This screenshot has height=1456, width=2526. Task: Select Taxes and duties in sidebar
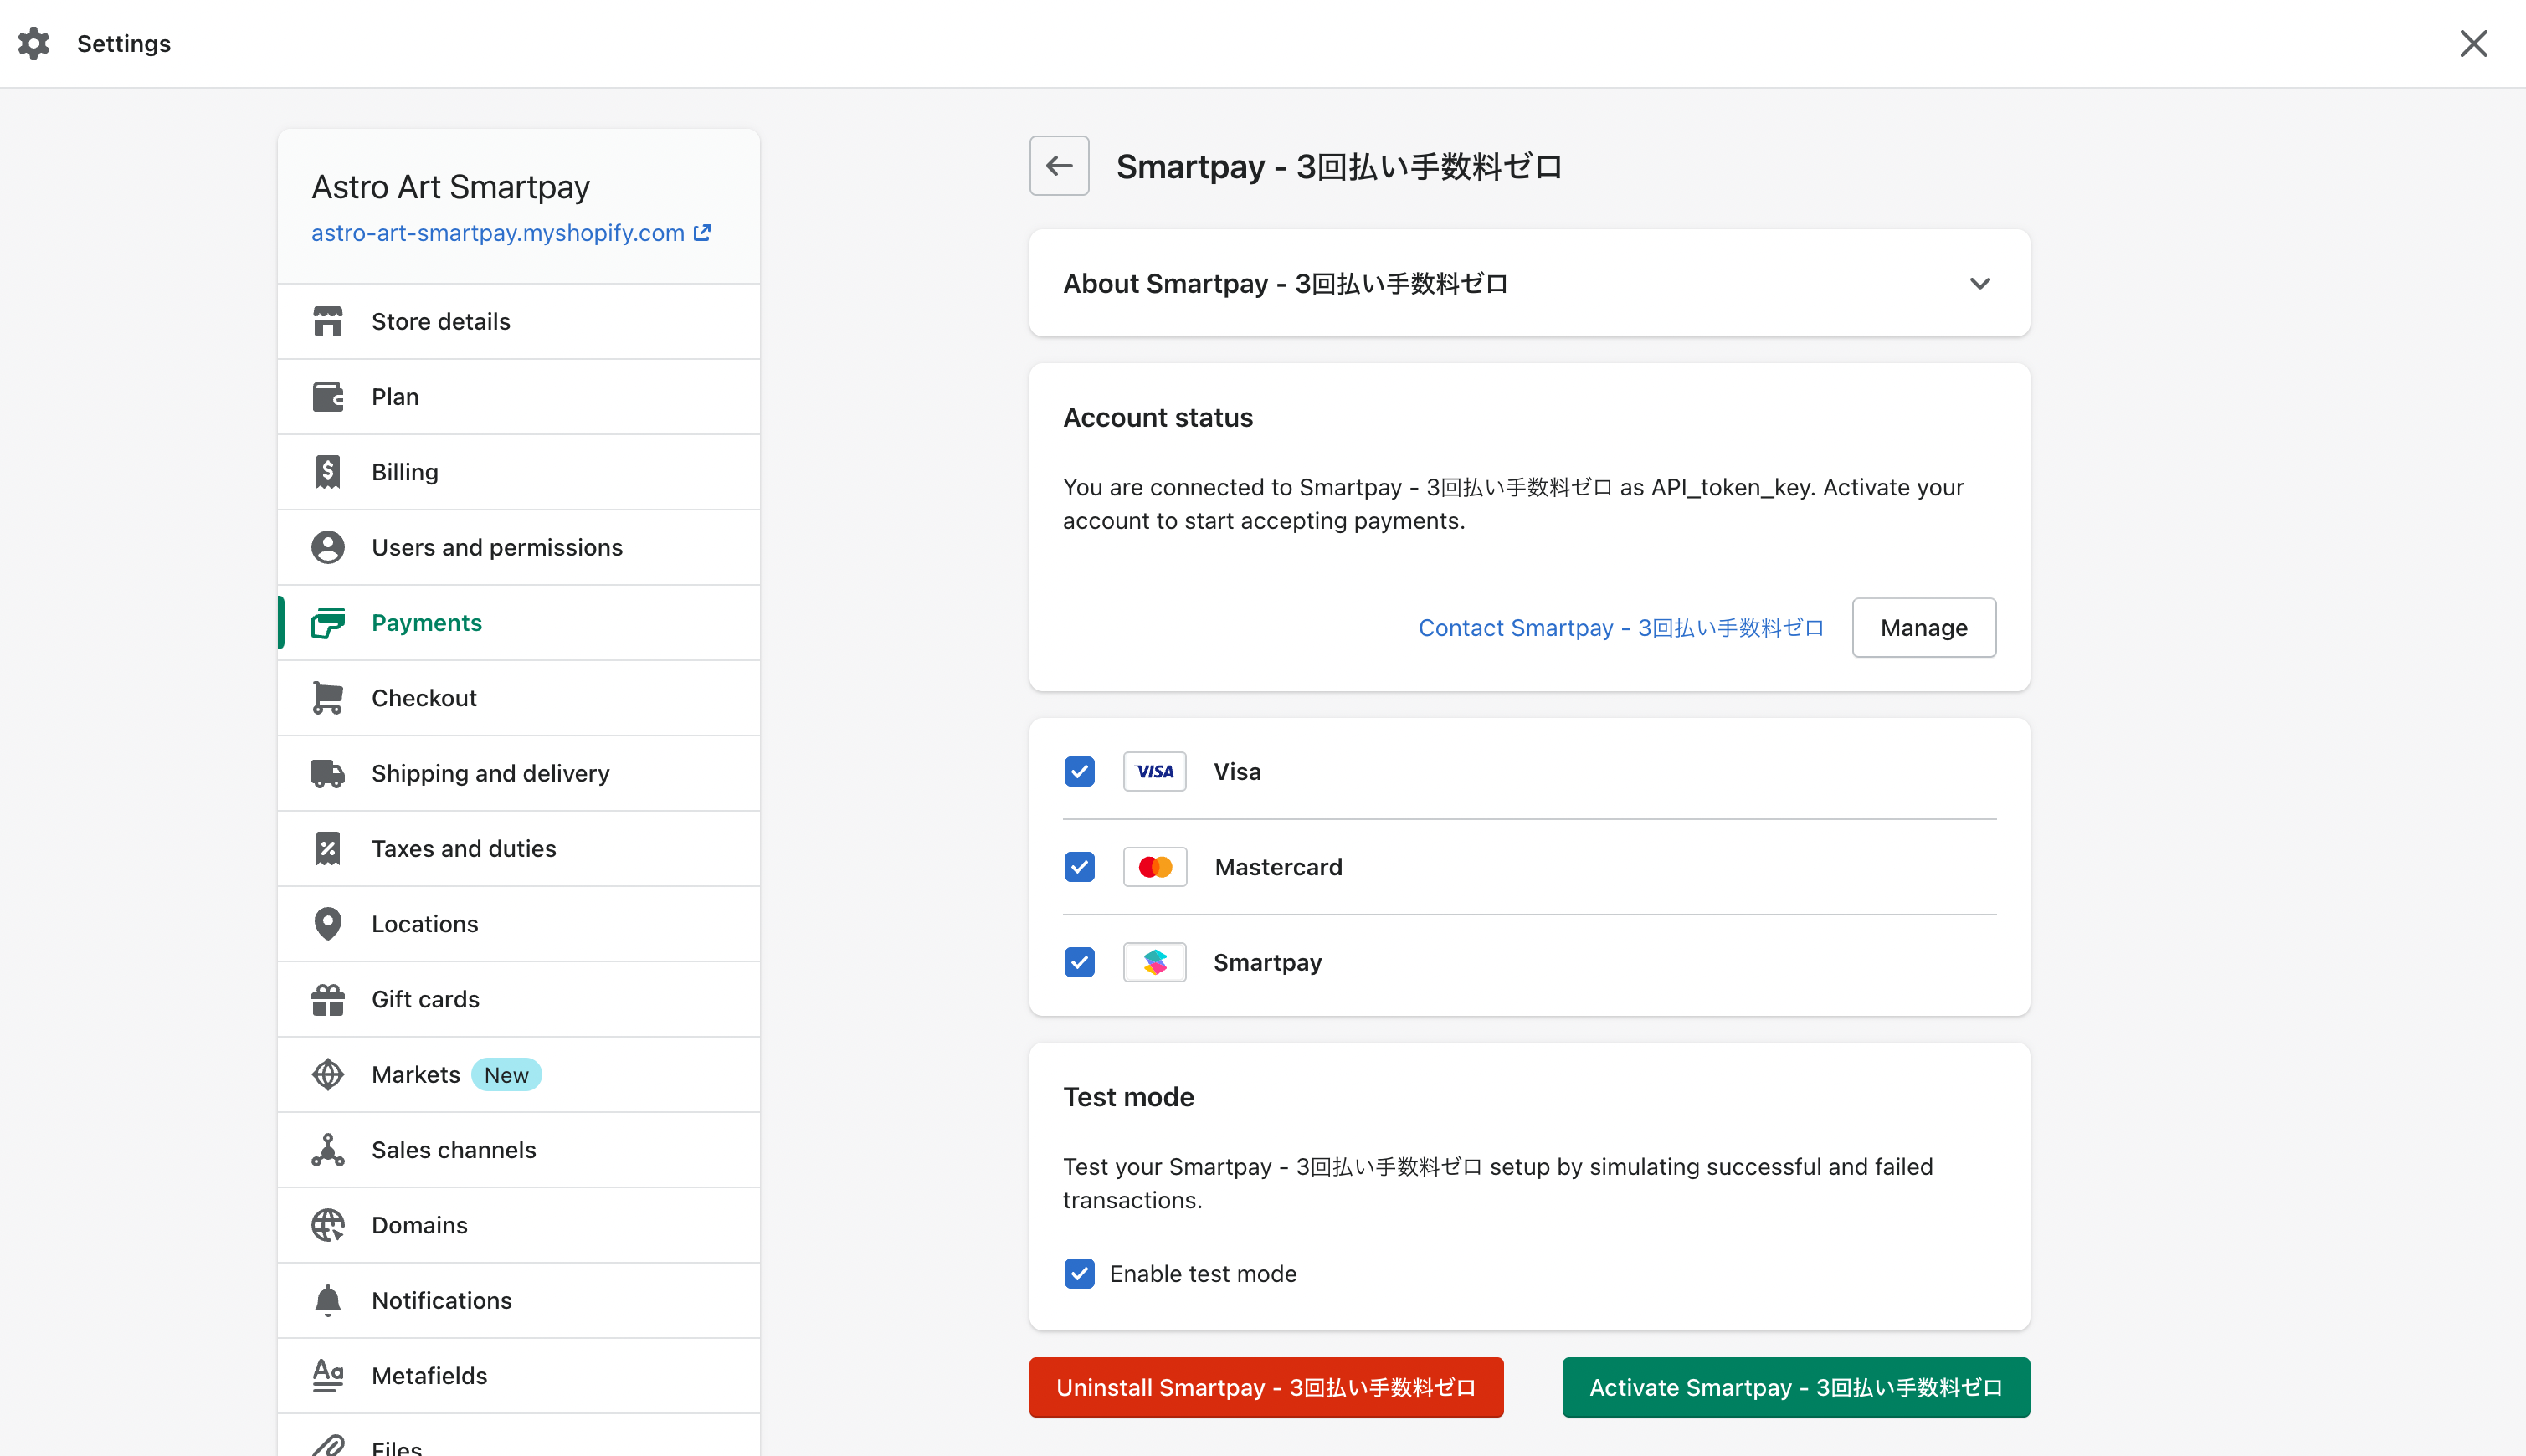point(464,849)
